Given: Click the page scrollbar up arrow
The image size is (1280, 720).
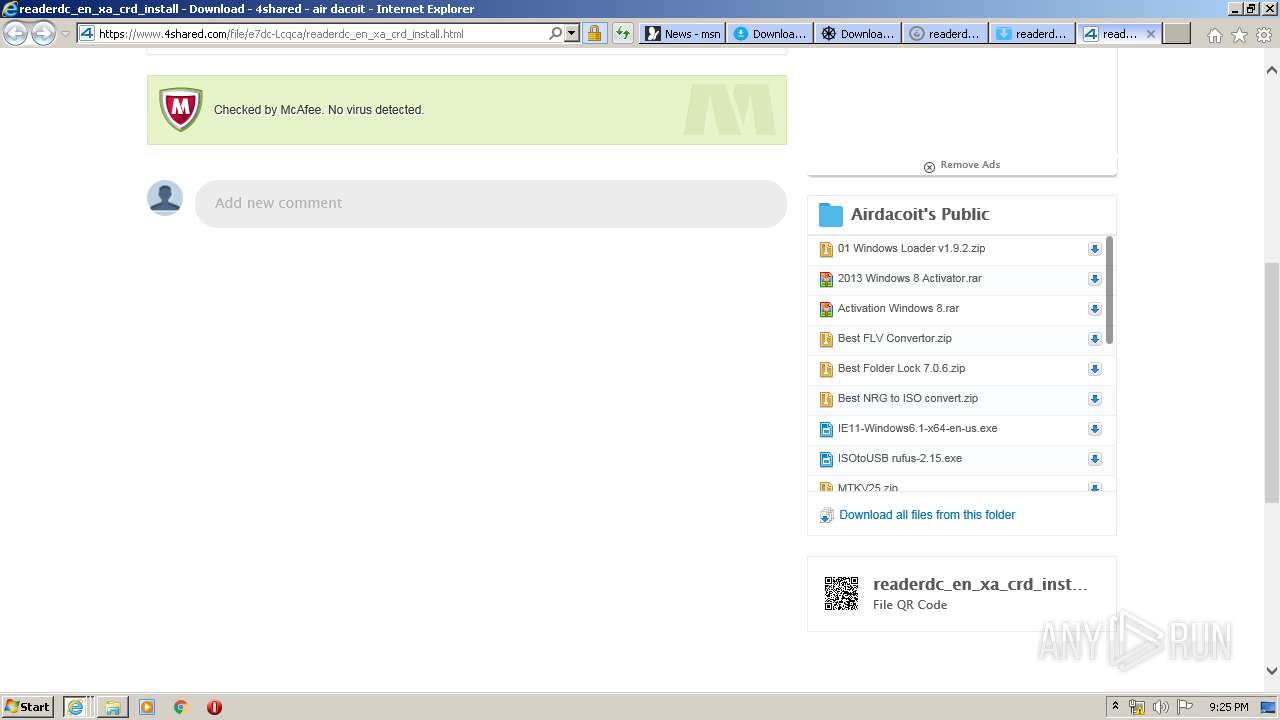Looking at the screenshot, I should [1271, 70].
